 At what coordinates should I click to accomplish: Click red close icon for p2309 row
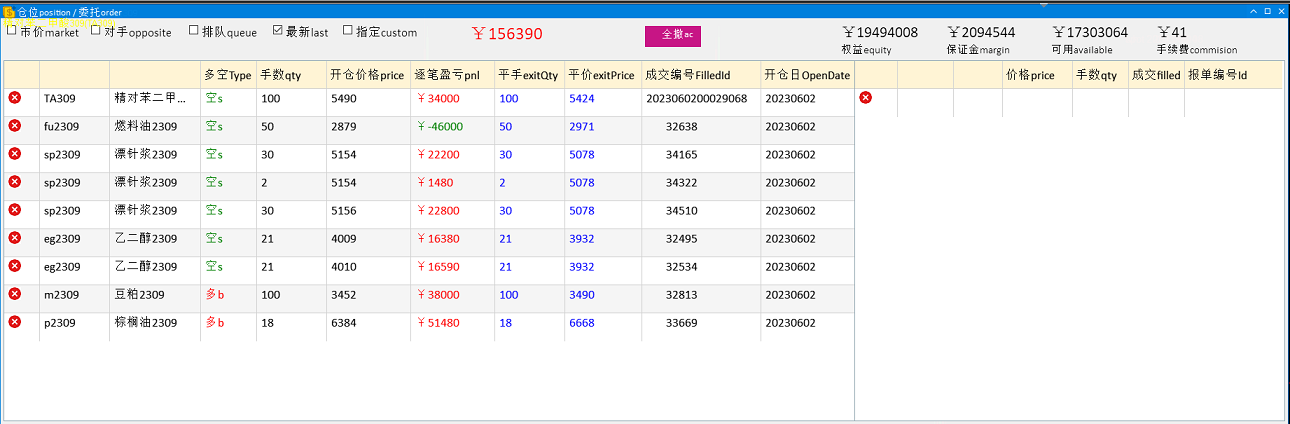coord(15,322)
